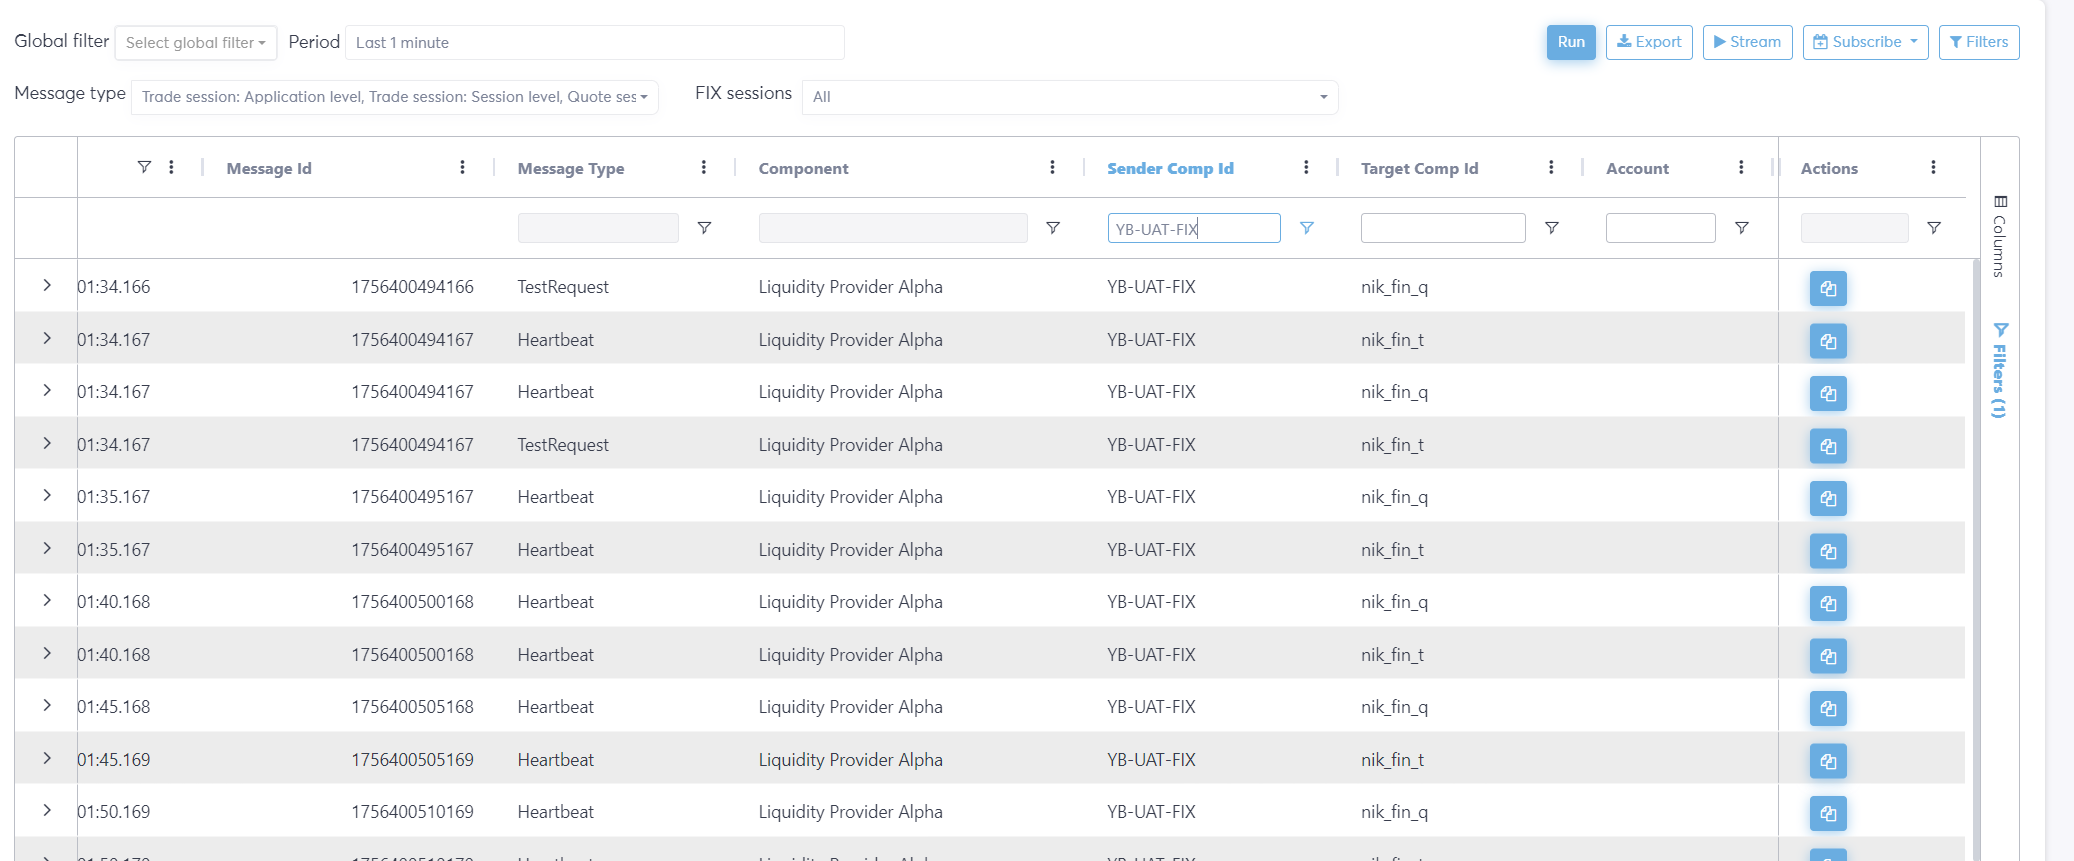Screen dimensions: 2074x861
Task: Open the Select global filter dropdown
Action: coord(196,43)
